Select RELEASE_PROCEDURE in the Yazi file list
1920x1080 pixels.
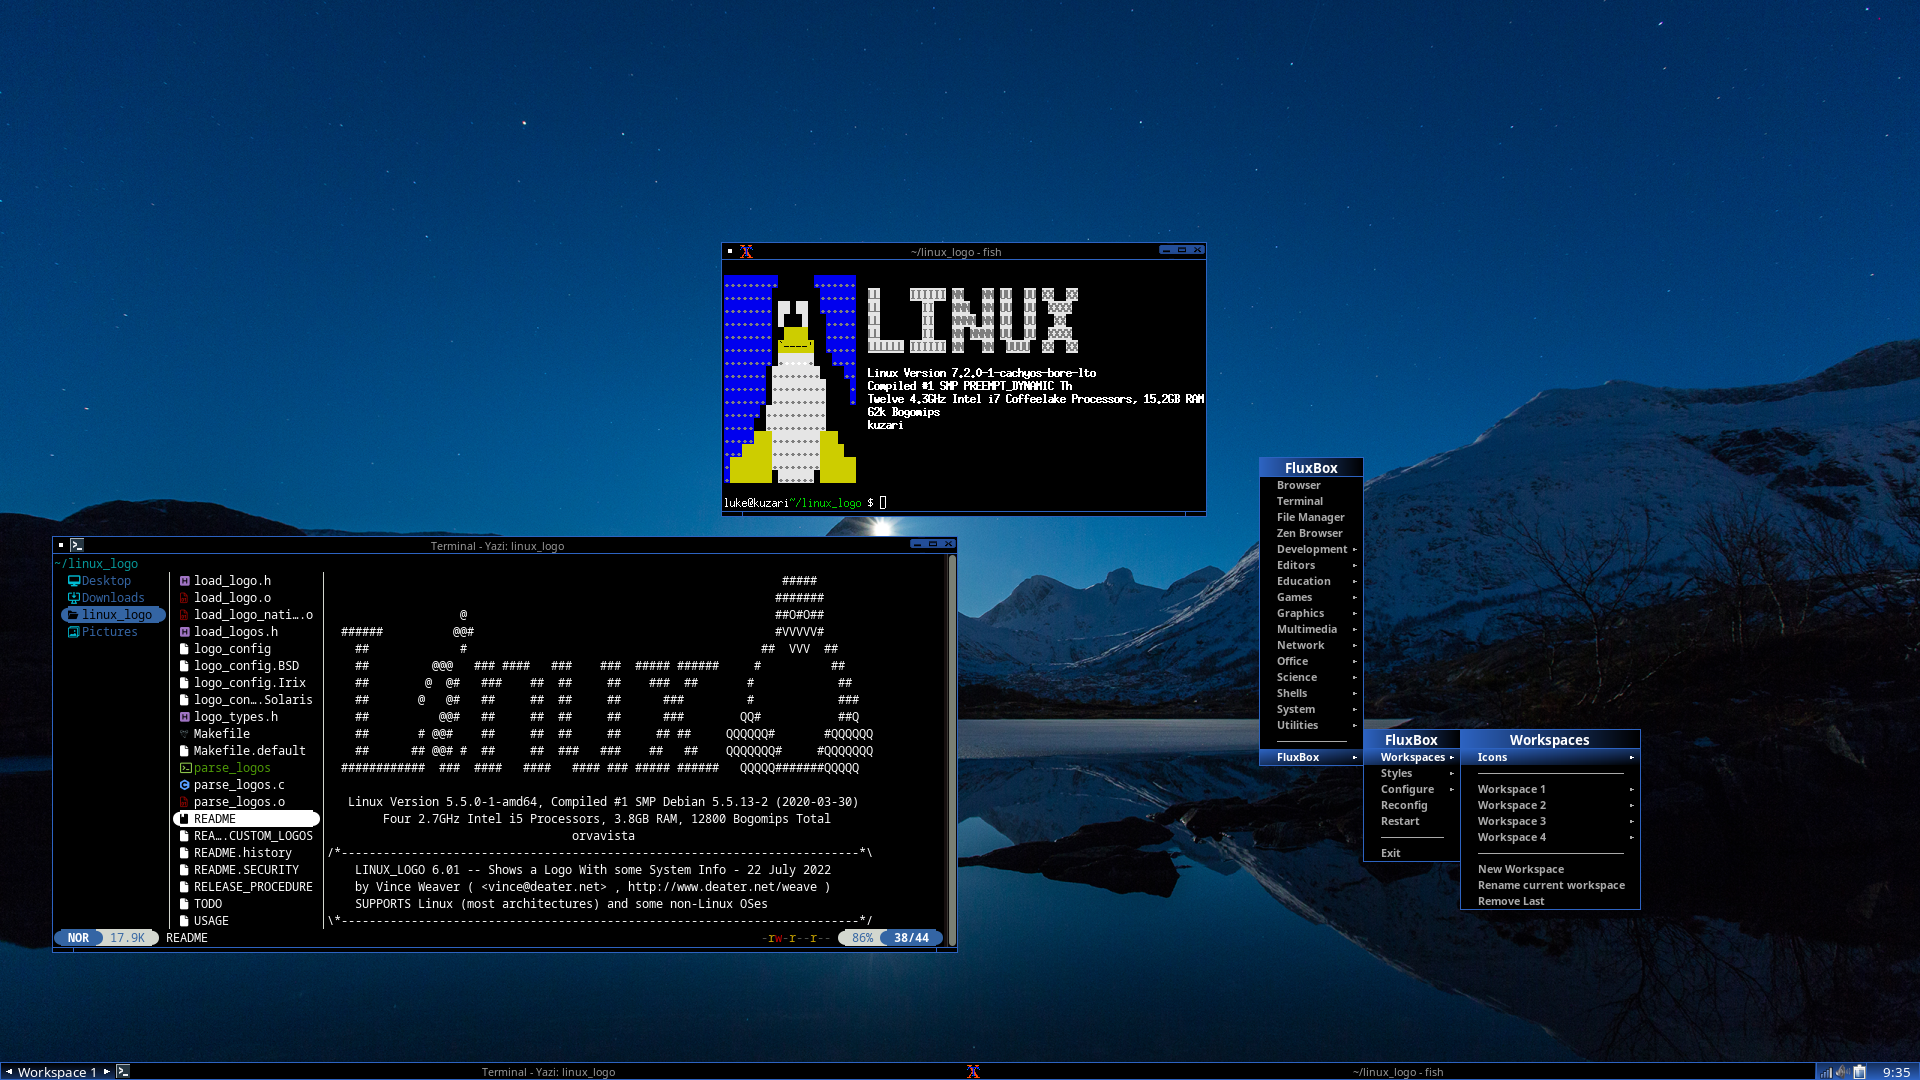246,887
